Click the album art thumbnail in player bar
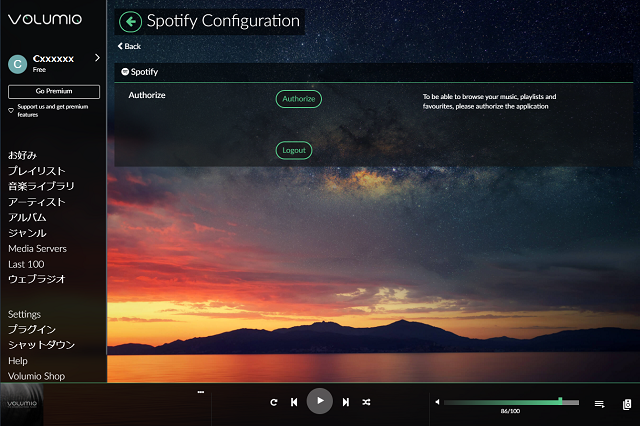640x426 pixels. (x=22, y=404)
